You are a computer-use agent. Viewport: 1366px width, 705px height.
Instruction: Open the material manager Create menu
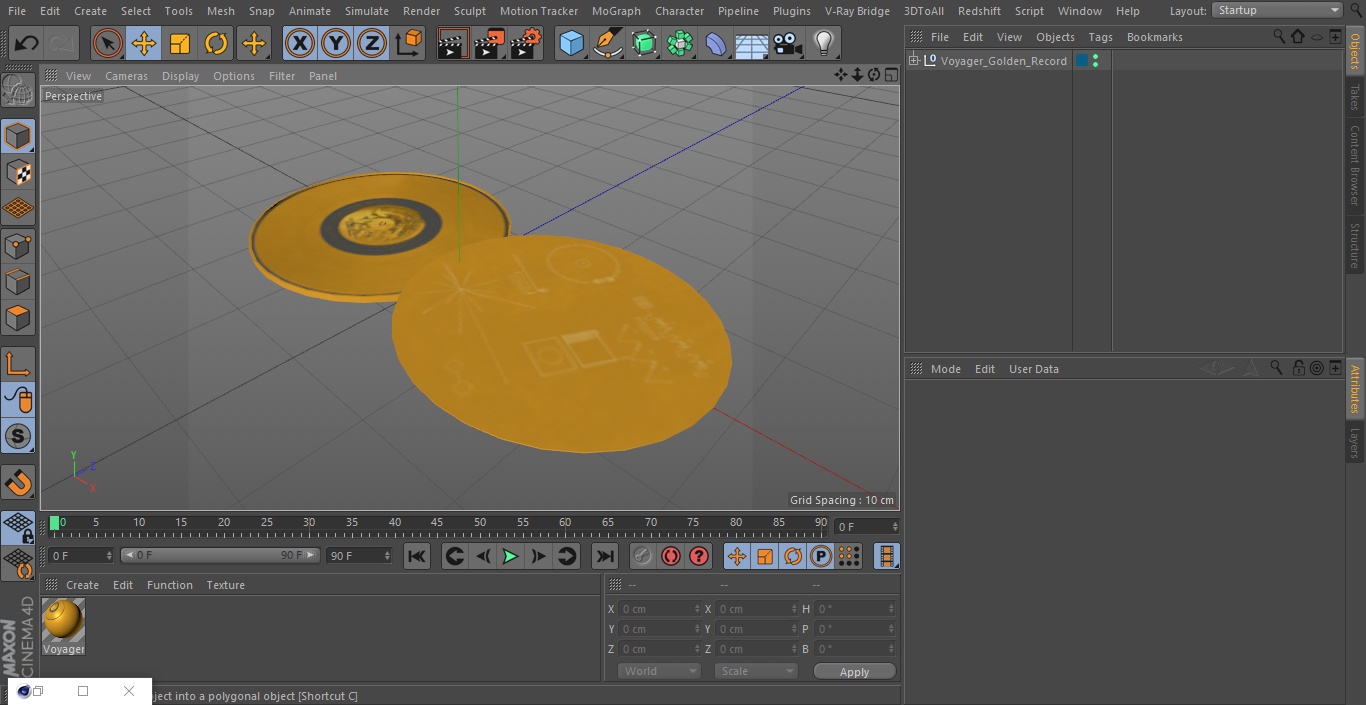82,585
